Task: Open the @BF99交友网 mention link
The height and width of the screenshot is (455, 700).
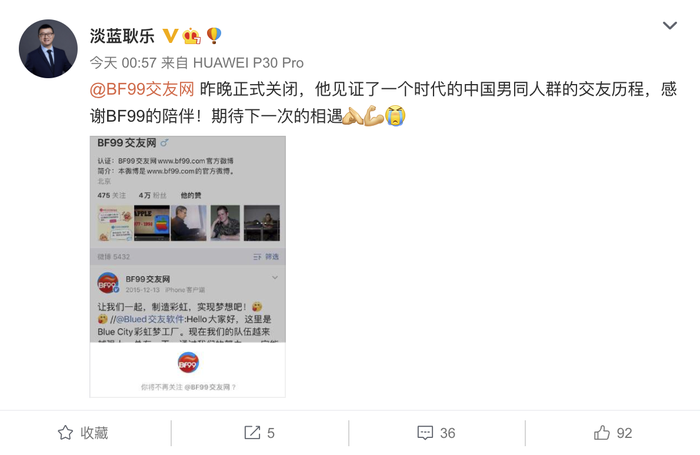Action: [142, 89]
